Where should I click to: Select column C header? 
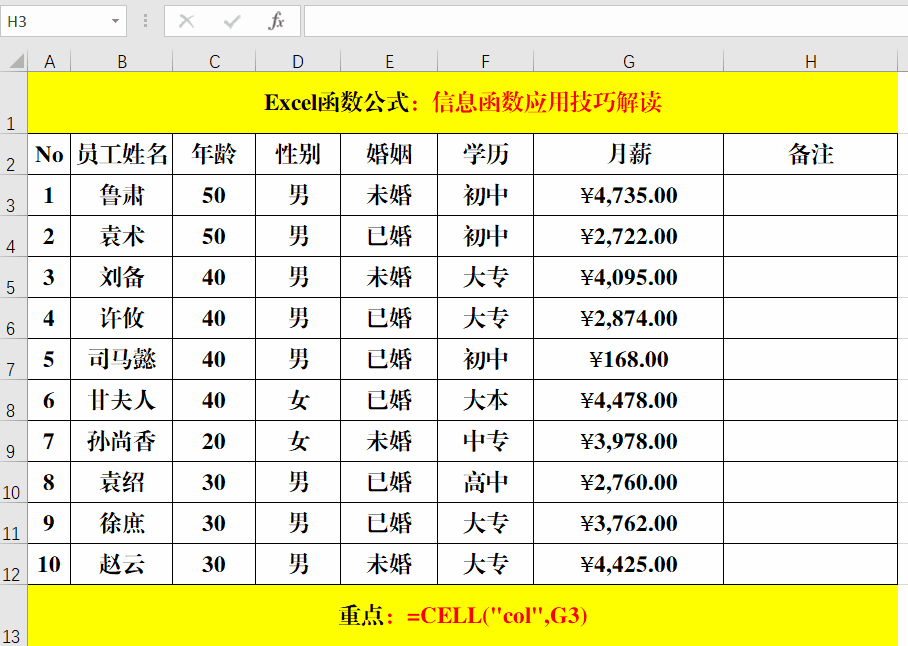pos(214,61)
